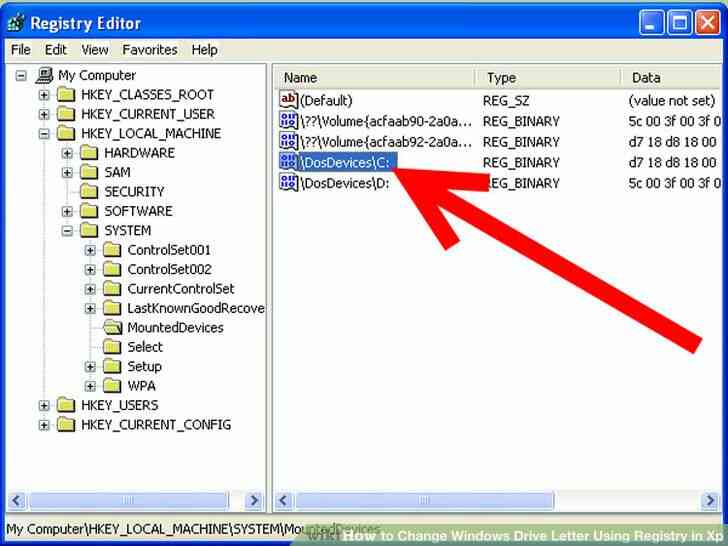Image resolution: width=728 pixels, height=546 pixels.
Task: Select the LastKnownGoodRecovery tree label
Action: pyautogui.click(x=195, y=308)
